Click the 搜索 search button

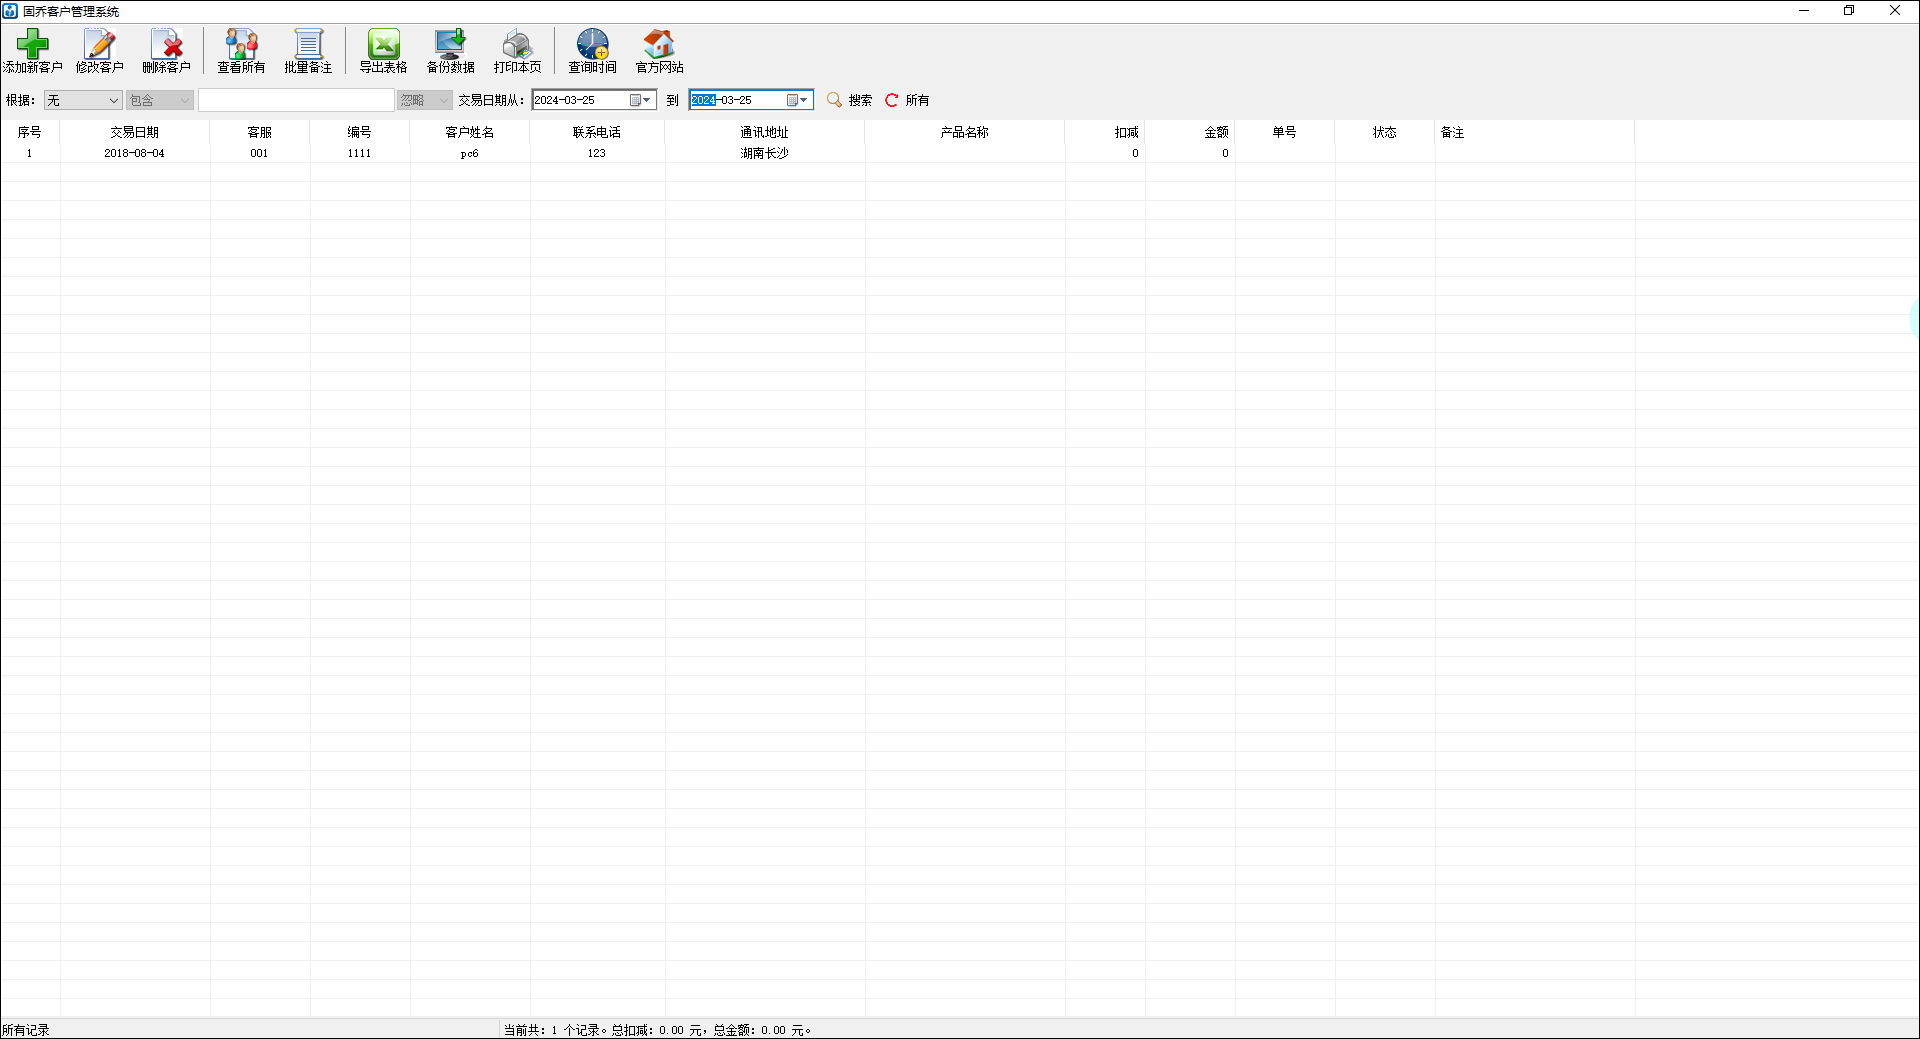(x=850, y=100)
